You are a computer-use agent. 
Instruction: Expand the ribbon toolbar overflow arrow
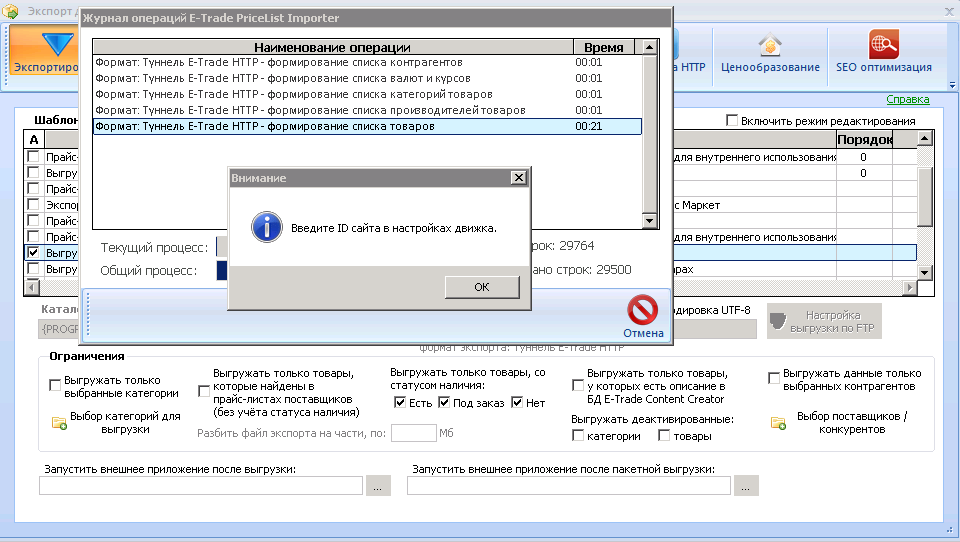[953, 85]
